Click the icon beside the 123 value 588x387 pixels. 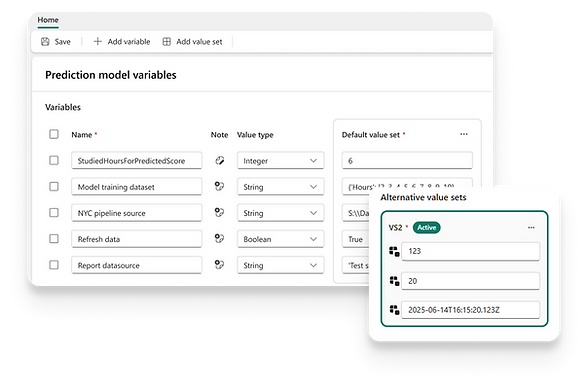coord(394,251)
